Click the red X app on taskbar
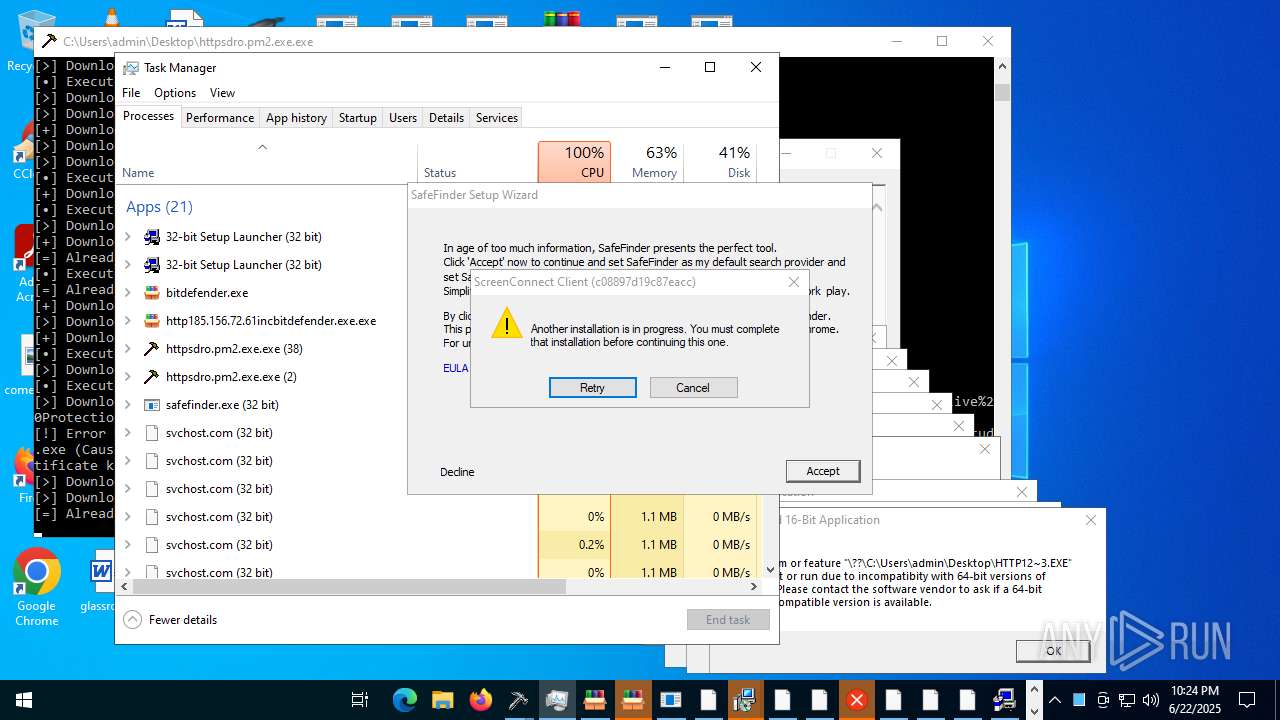 pos(856,700)
